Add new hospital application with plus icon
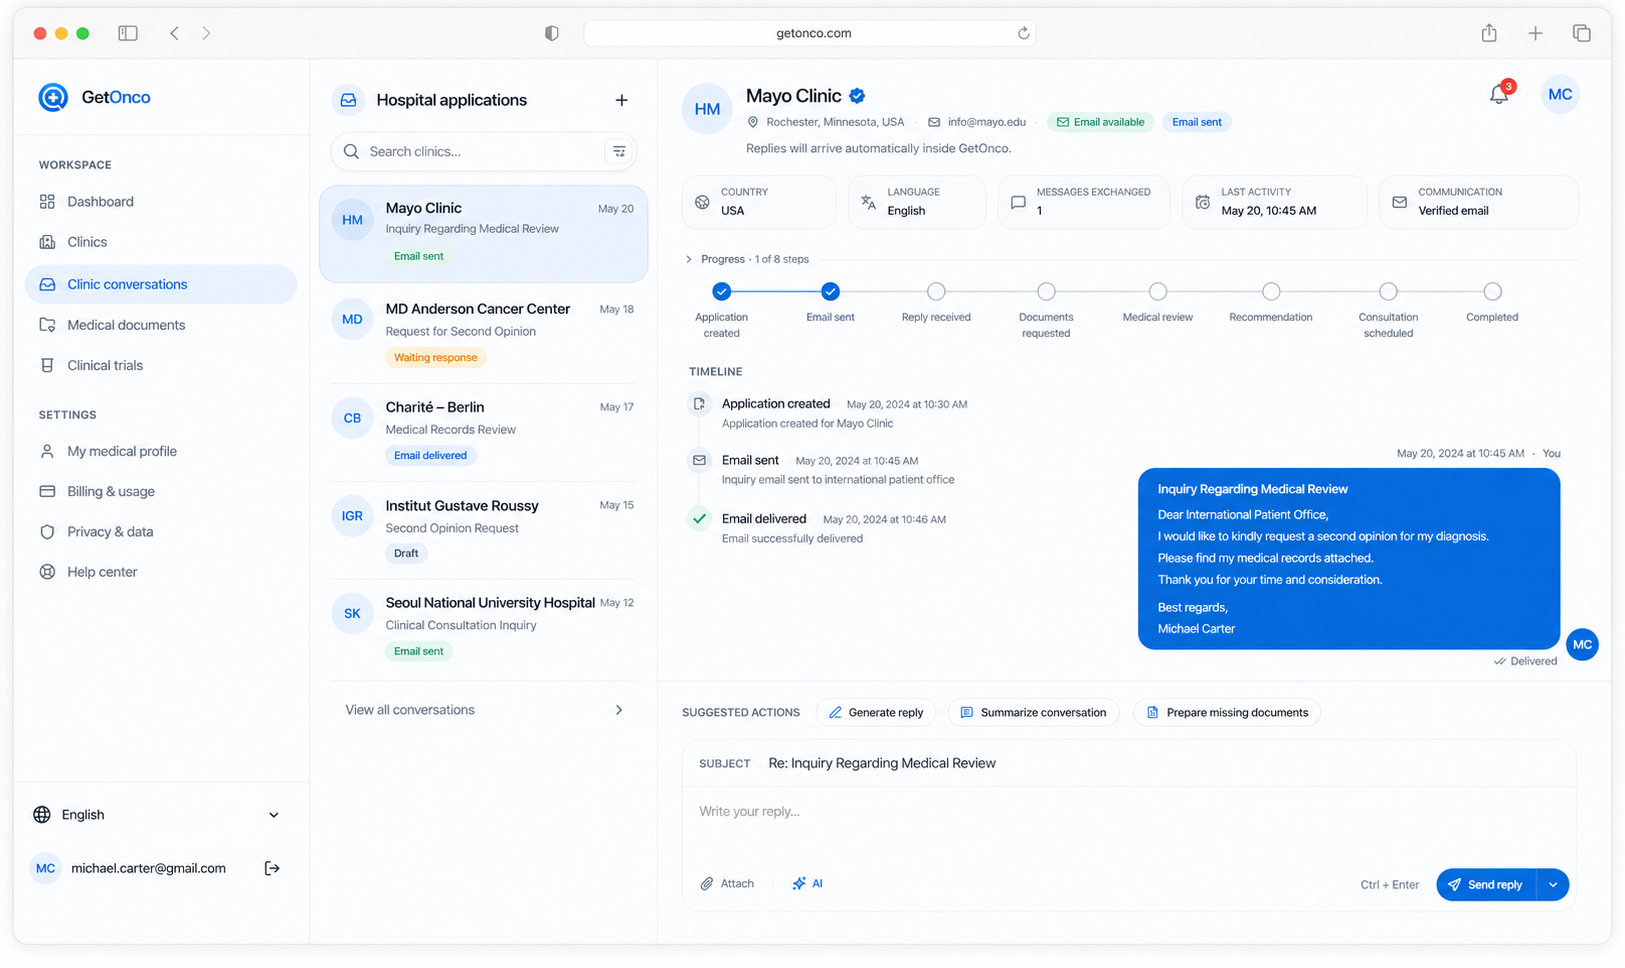The width and height of the screenshot is (1625, 968). pyautogui.click(x=621, y=100)
